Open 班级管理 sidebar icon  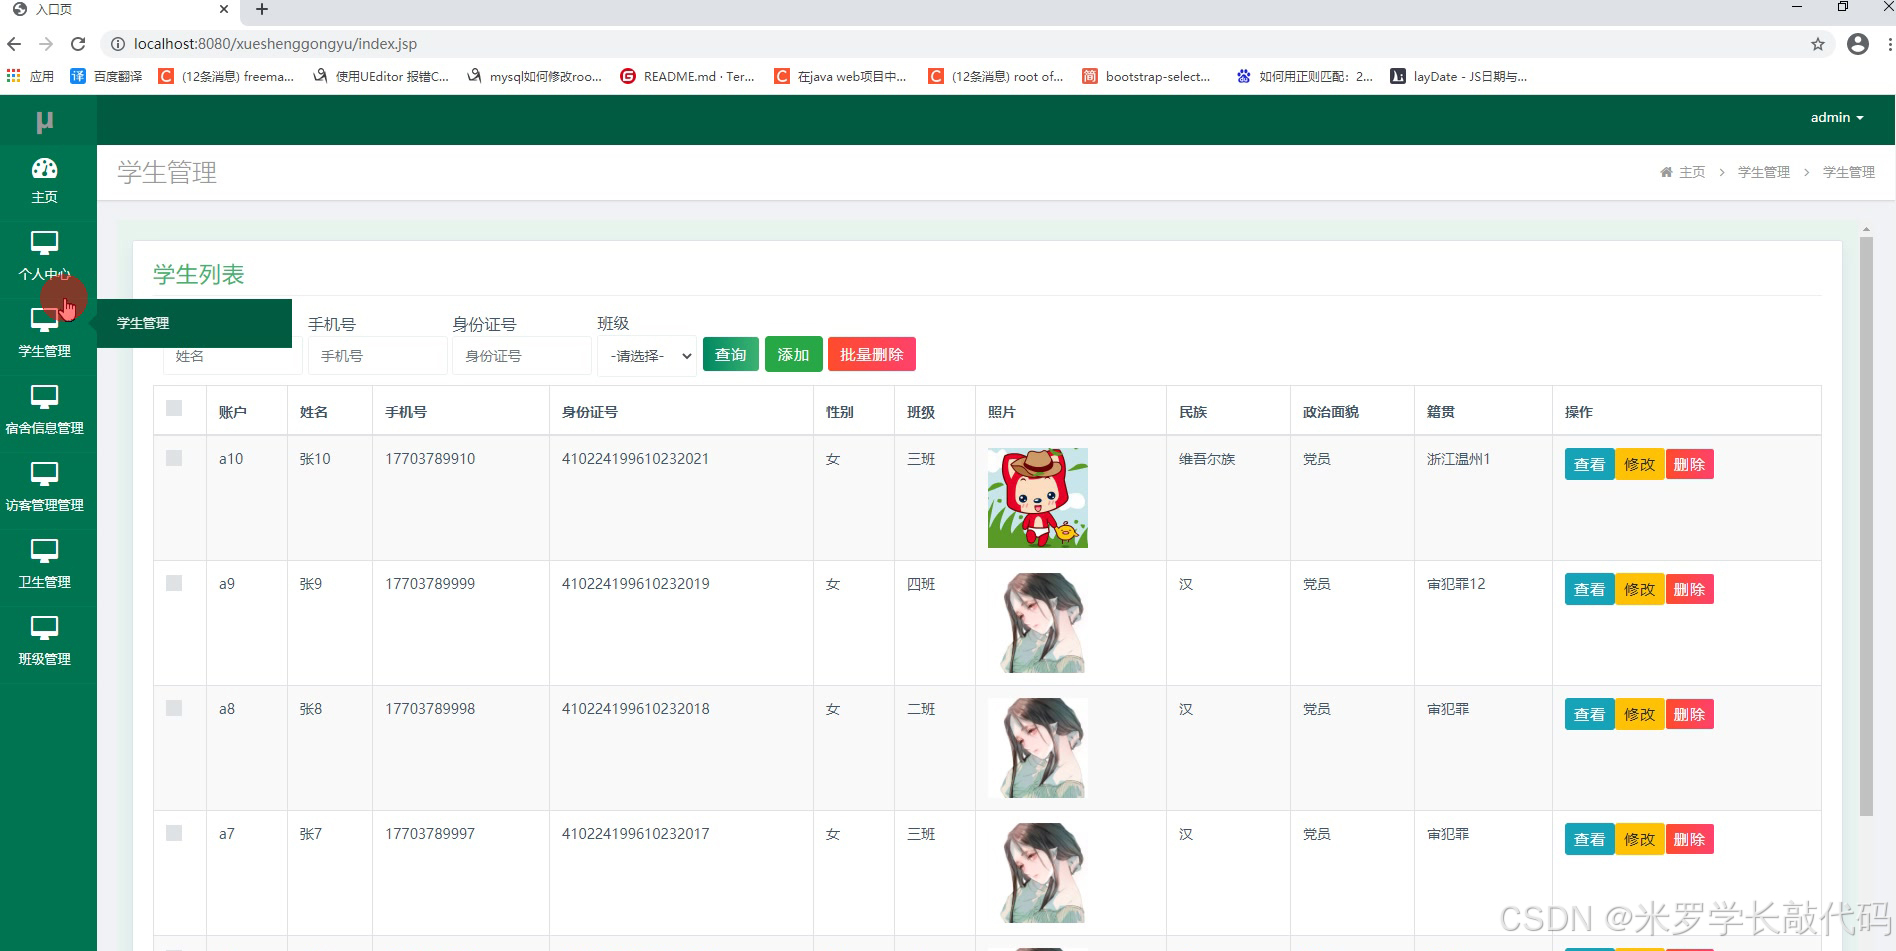(x=44, y=628)
